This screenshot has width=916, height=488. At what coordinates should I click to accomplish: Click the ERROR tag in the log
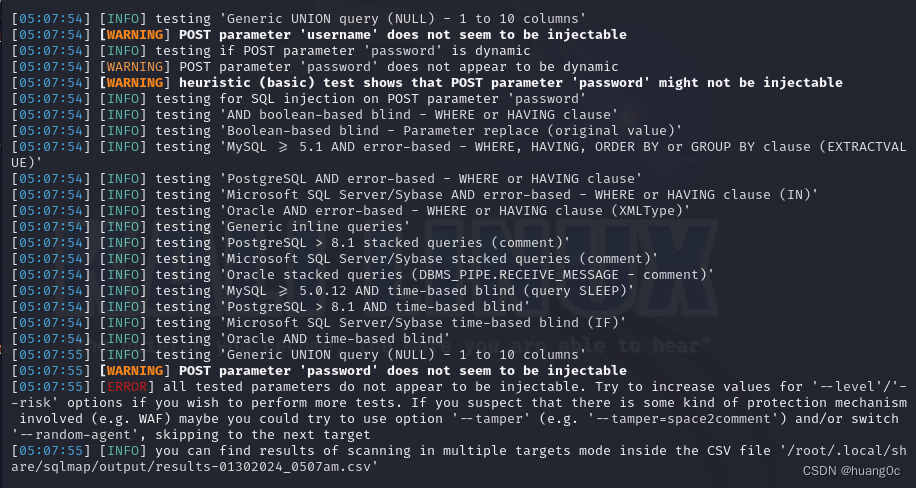(x=127, y=386)
